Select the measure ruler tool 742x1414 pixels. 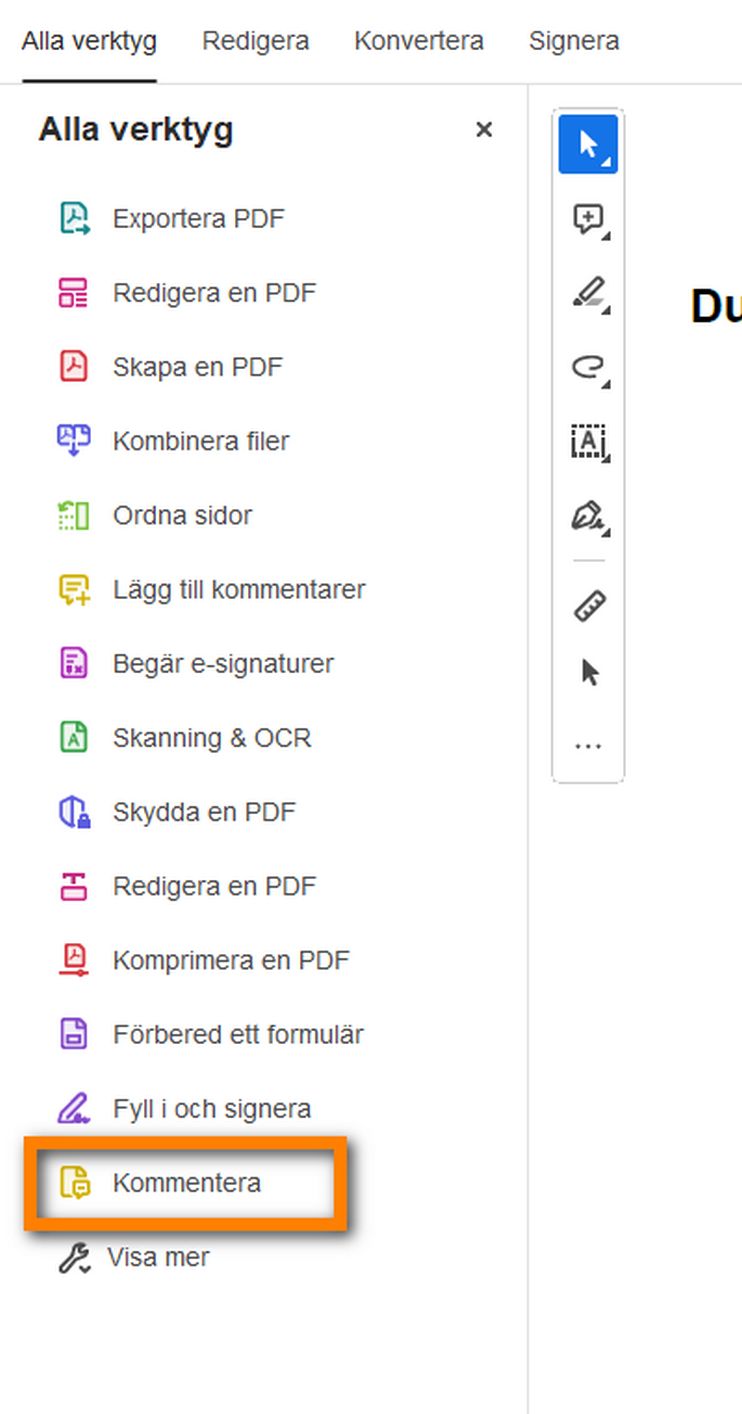[589, 604]
